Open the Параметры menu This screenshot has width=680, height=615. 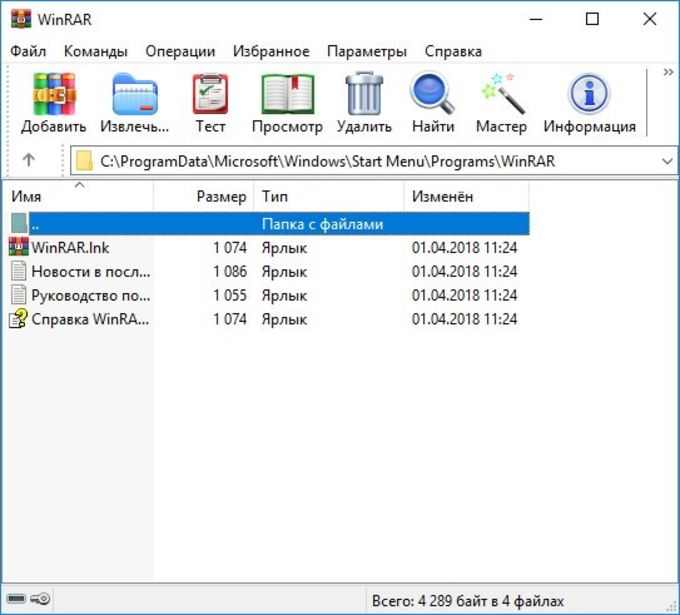[367, 51]
